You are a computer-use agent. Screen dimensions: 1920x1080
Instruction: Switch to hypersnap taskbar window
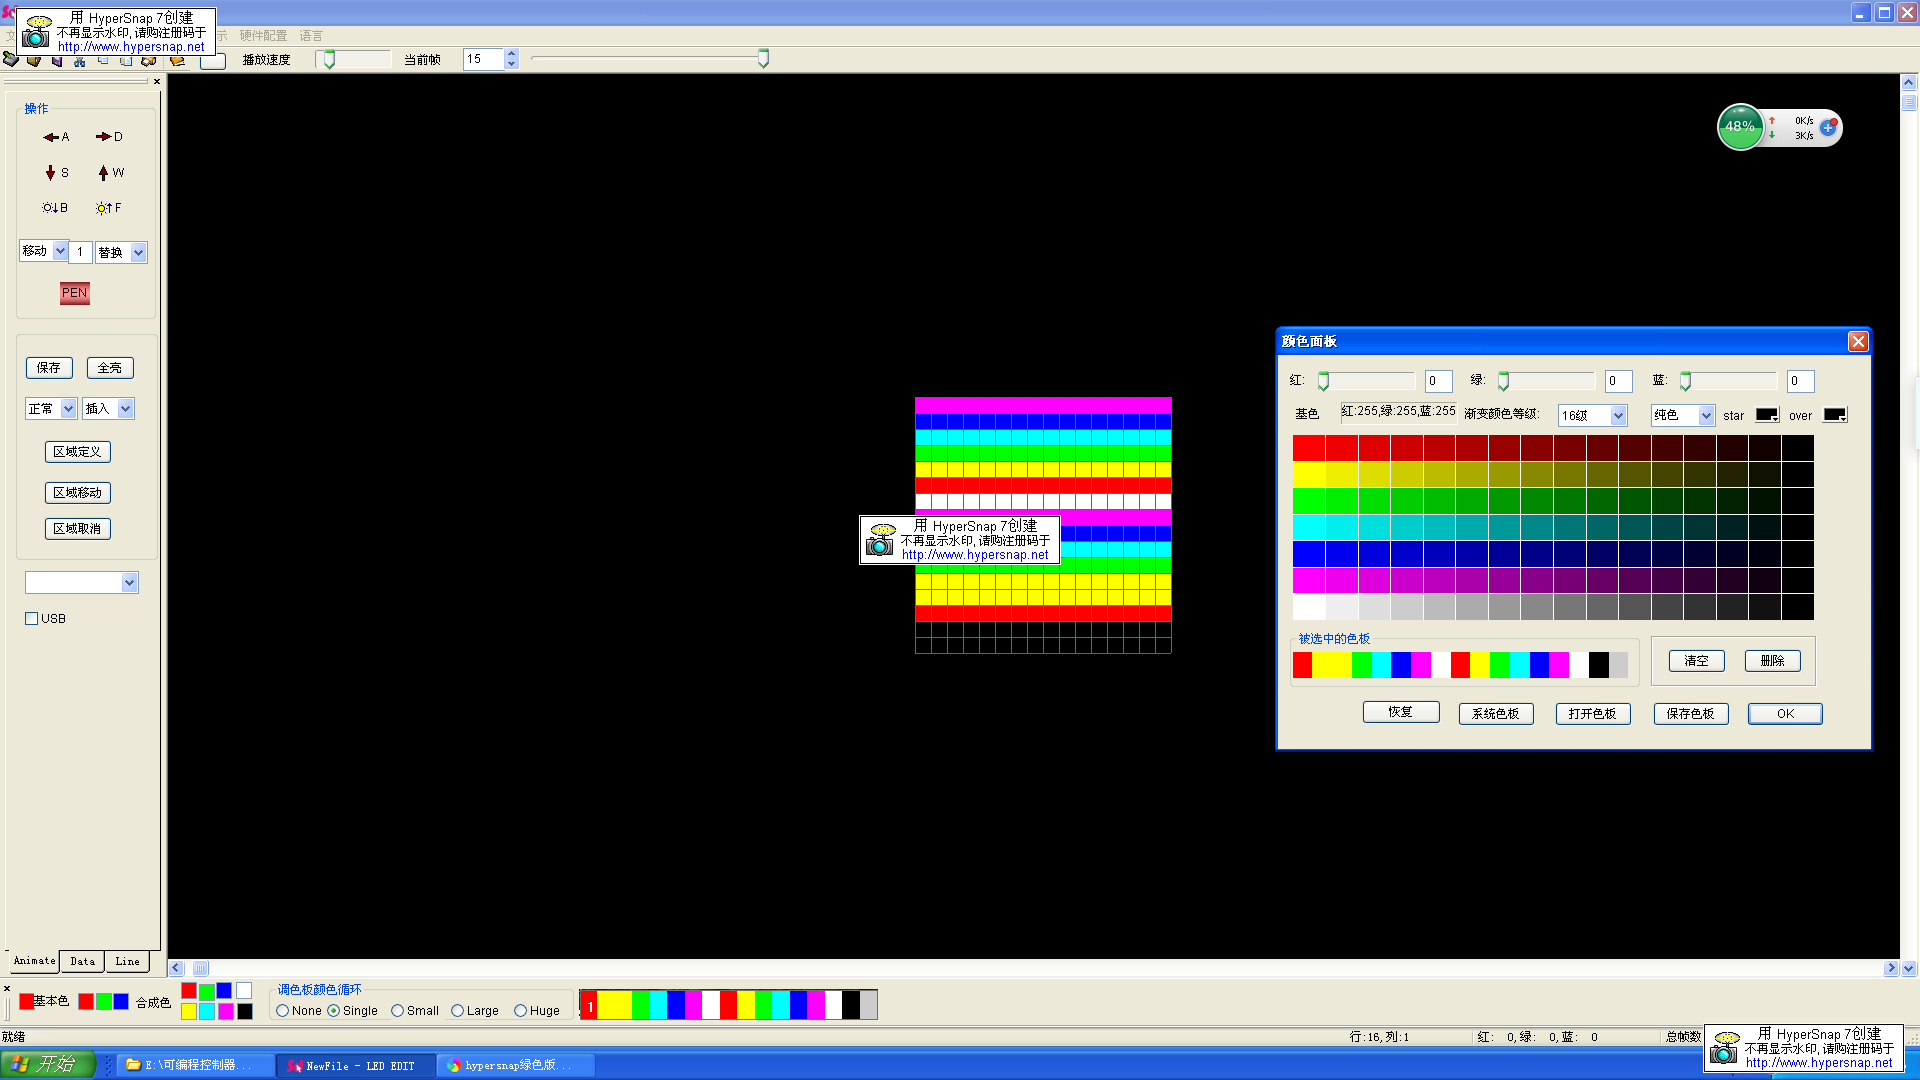click(517, 1065)
